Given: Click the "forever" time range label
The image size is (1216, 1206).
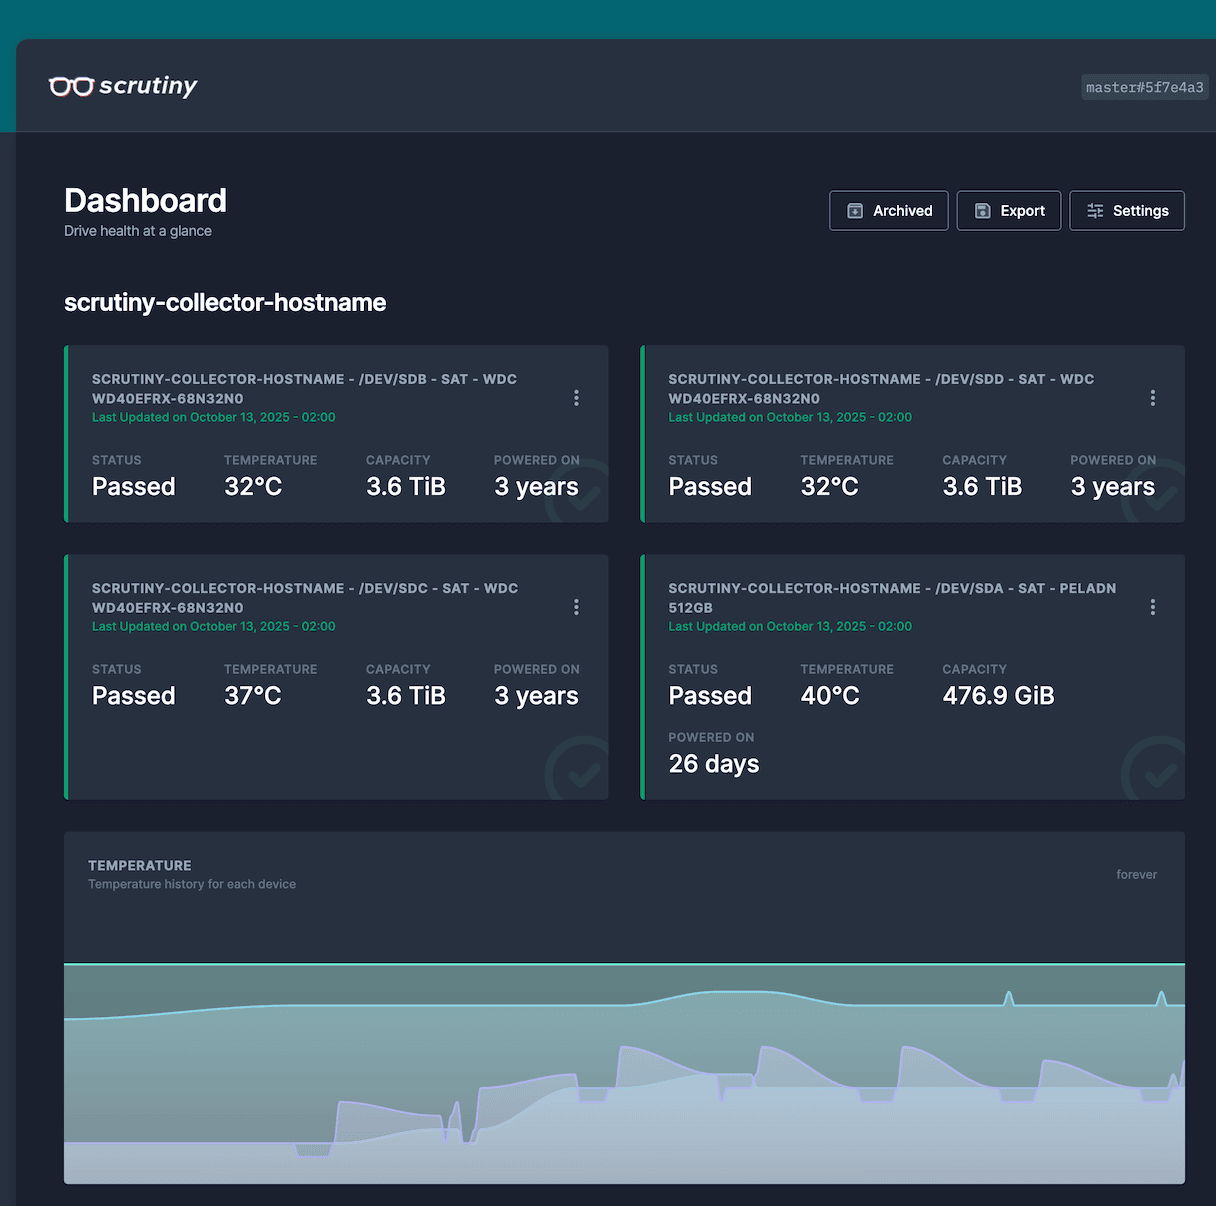Looking at the screenshot, I should (x=1136, y=875).
